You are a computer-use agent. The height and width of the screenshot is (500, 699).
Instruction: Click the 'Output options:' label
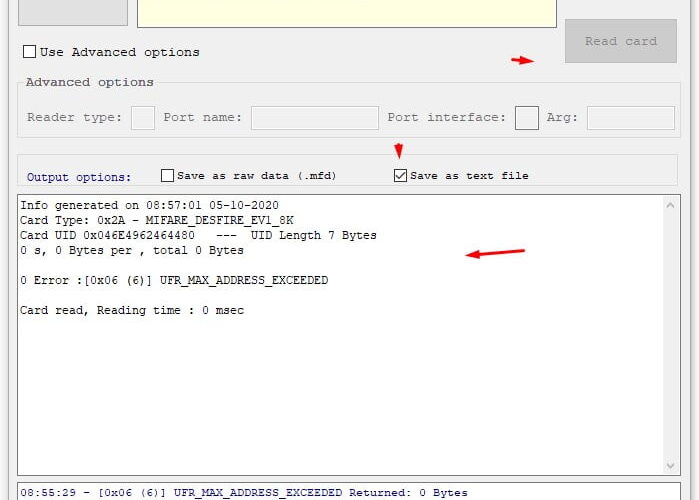point(79,177)
